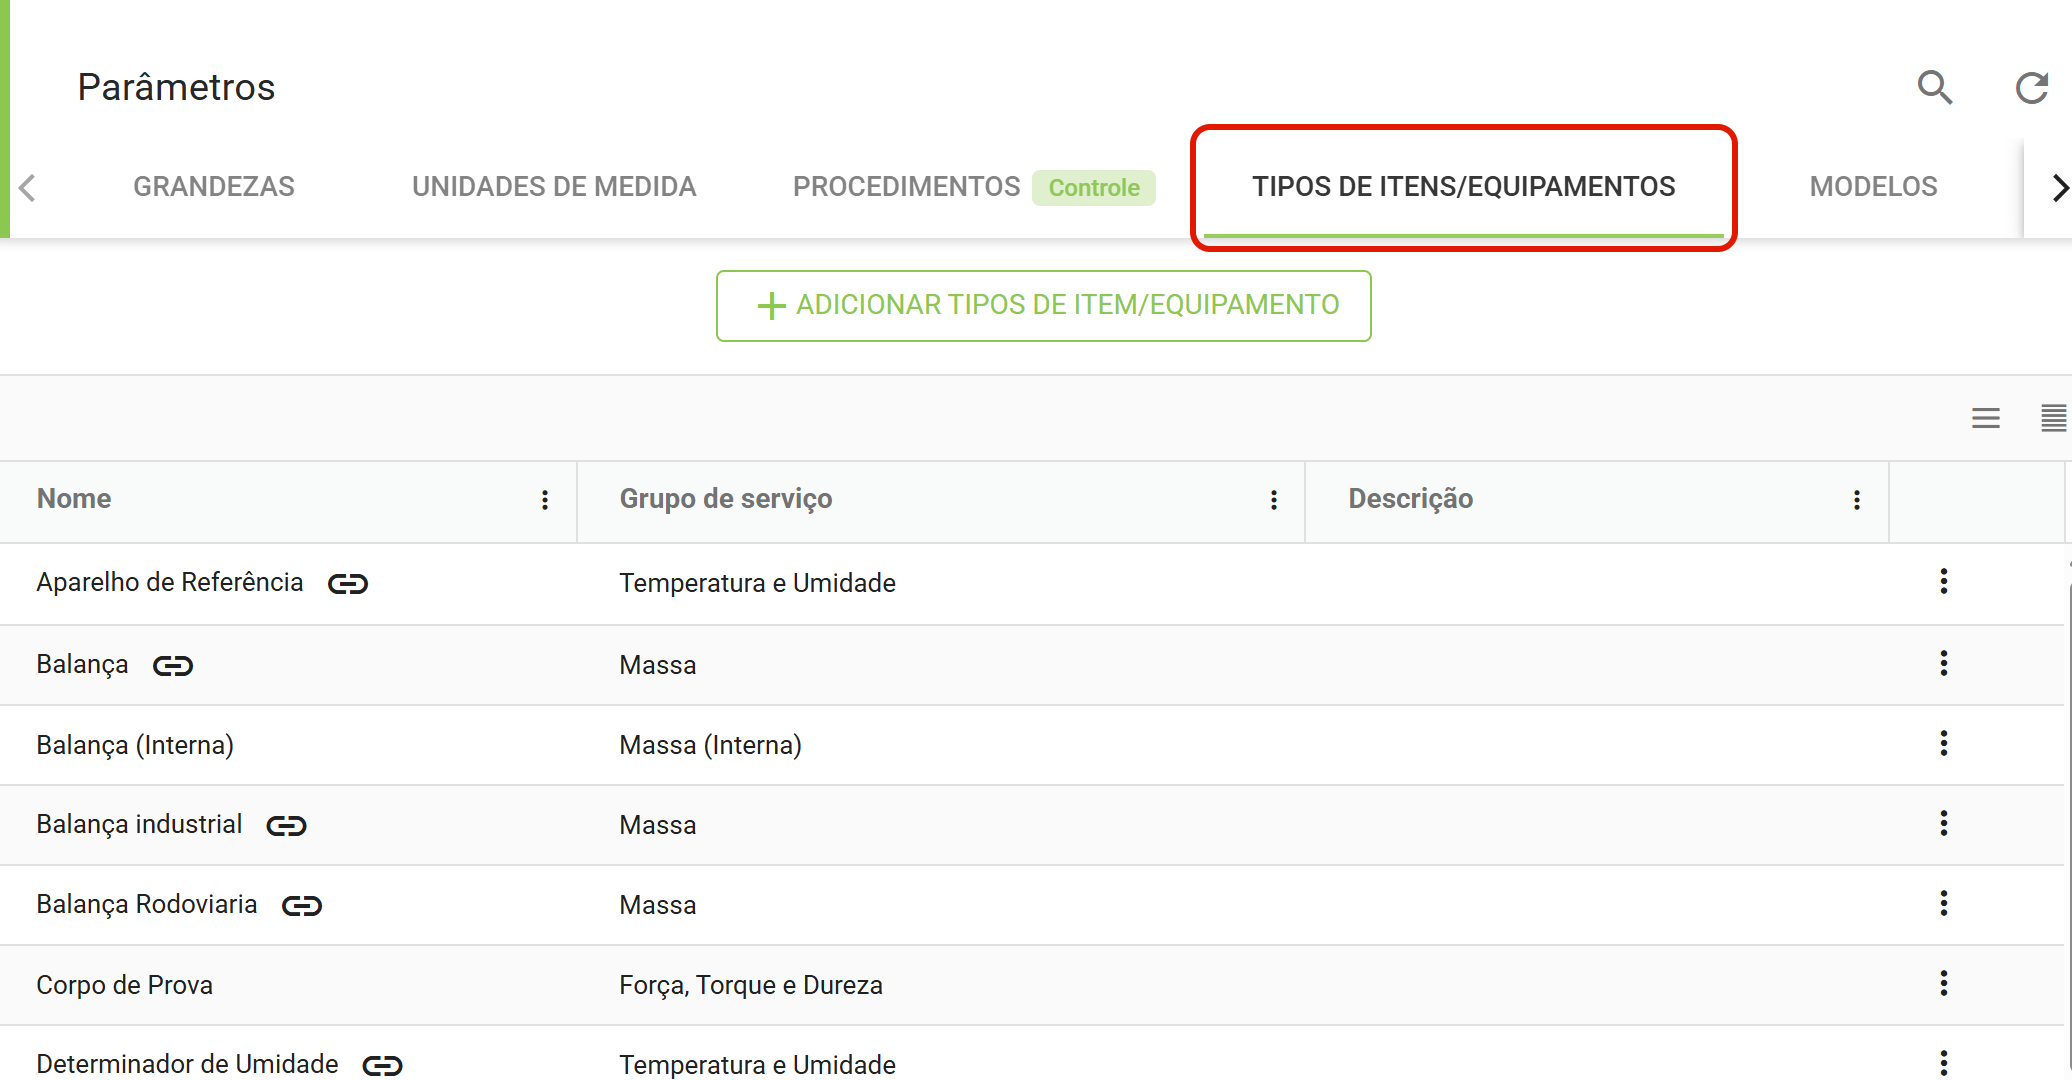Viewport: 2072px width, 1080px height.
Task: Open Descrição column options menu
Action: tap(1857, 500)
